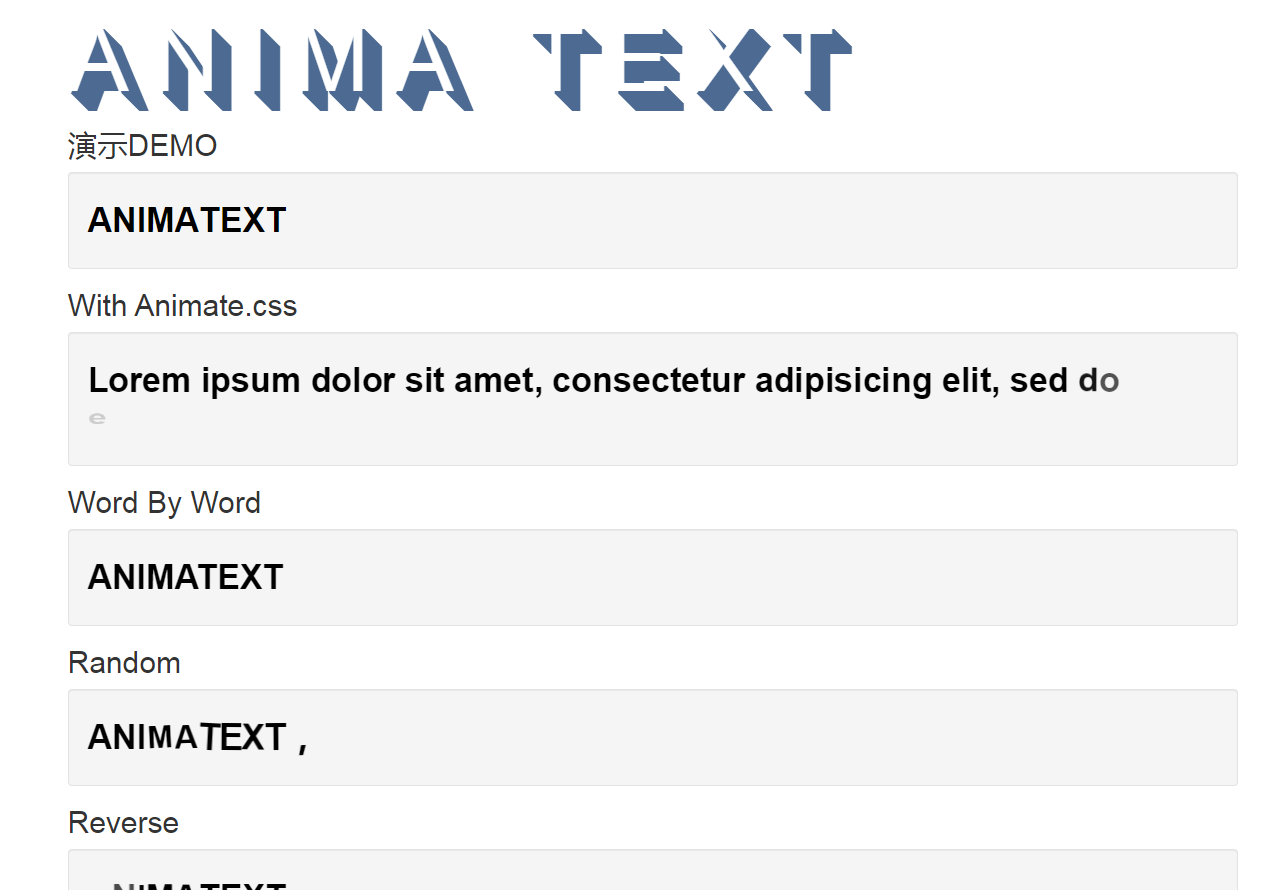This screenshot has width=1275, height=890.
Task: Click the With Animate.css heading
Action: coord(182,305)
